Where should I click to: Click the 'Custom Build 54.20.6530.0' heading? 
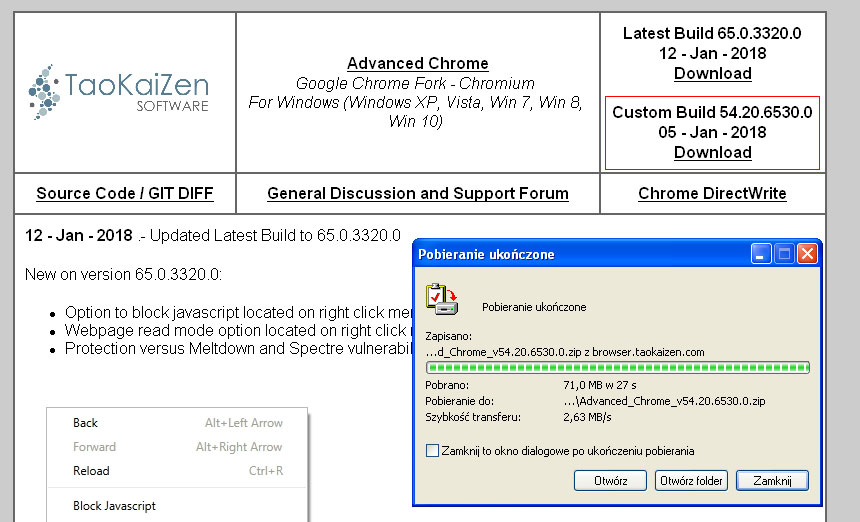(x=712, y=112)
